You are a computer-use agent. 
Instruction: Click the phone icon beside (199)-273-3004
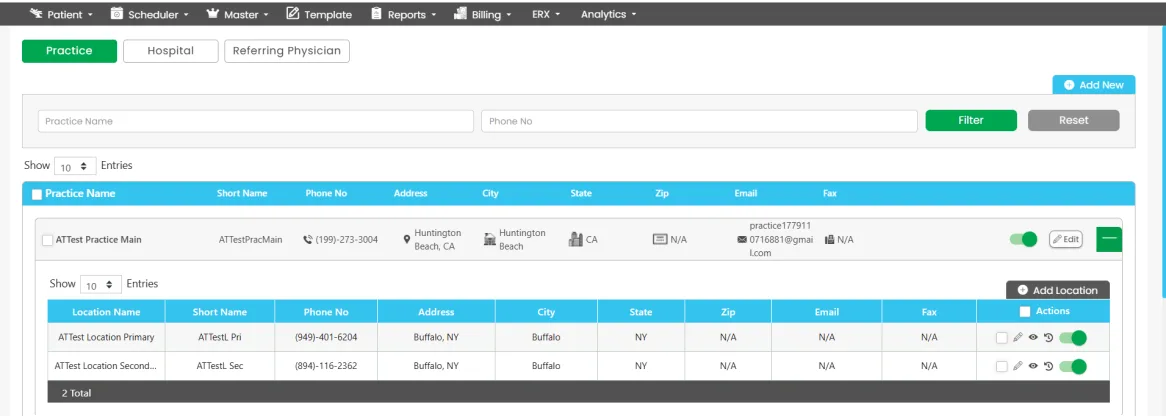click(308, 240)
